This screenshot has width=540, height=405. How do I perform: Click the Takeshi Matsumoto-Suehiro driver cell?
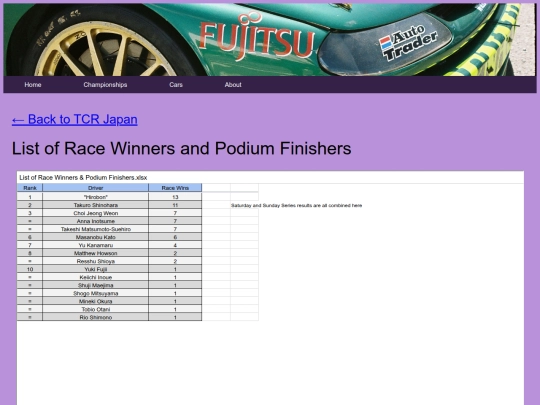point(96,229)
